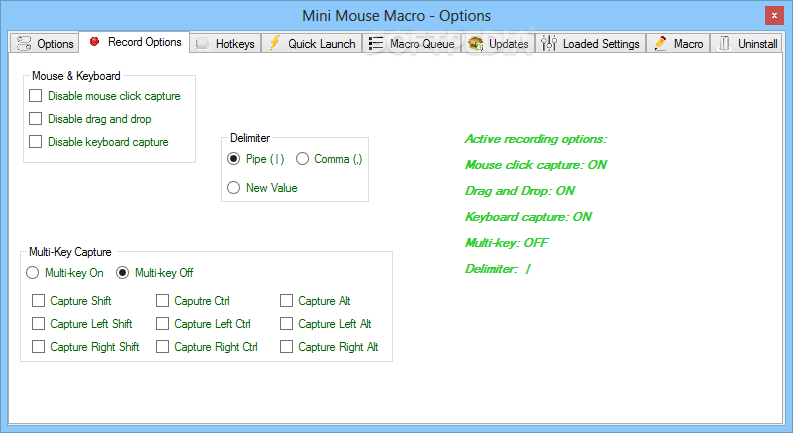The width and height of the screenshot is (793, 433).
Task: Enable Disable mouse click capture checkbox
Action: coord(35,96)
